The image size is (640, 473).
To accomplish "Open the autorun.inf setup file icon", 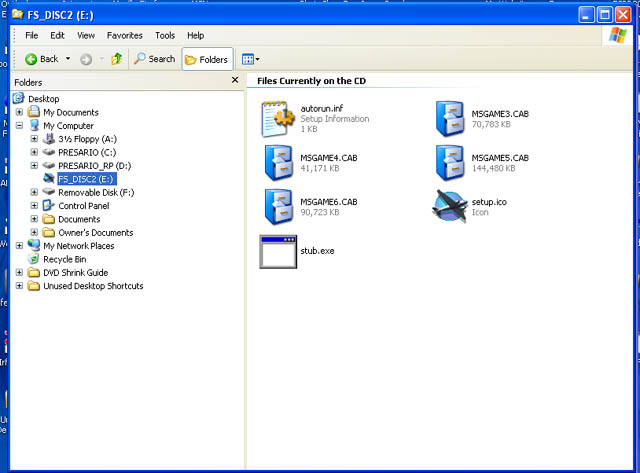I will pyautogui.click(x=275, y=118).
